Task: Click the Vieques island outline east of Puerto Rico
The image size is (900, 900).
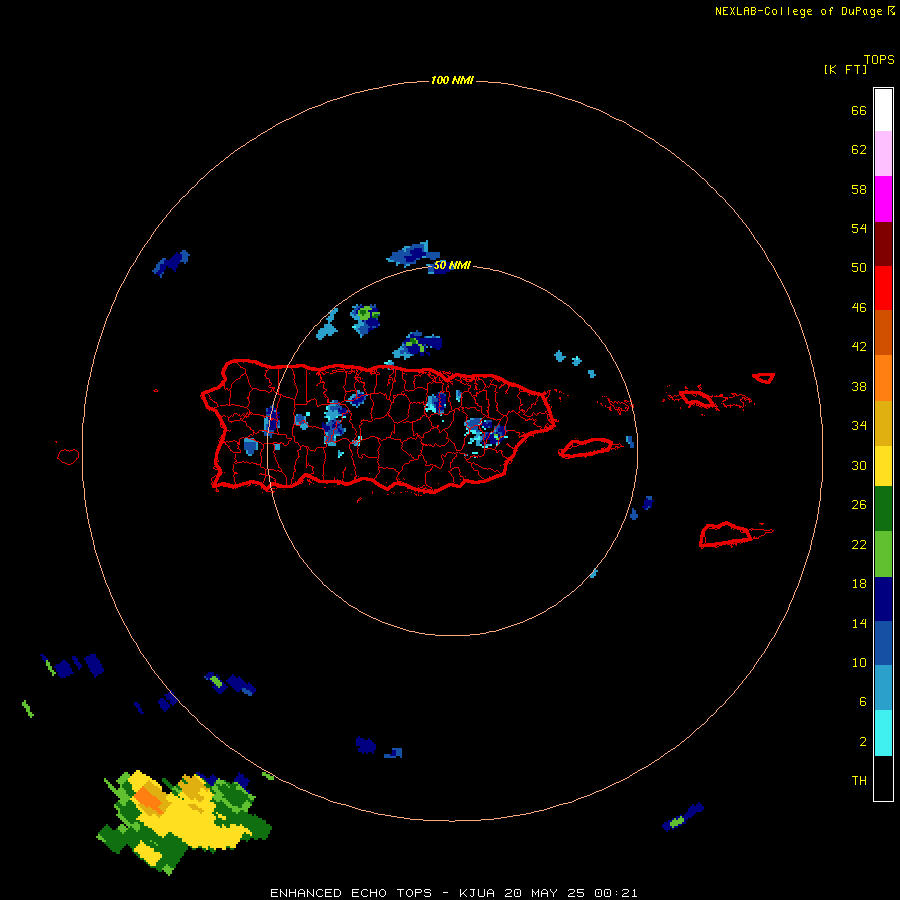Action: click(x=585, y=448)
